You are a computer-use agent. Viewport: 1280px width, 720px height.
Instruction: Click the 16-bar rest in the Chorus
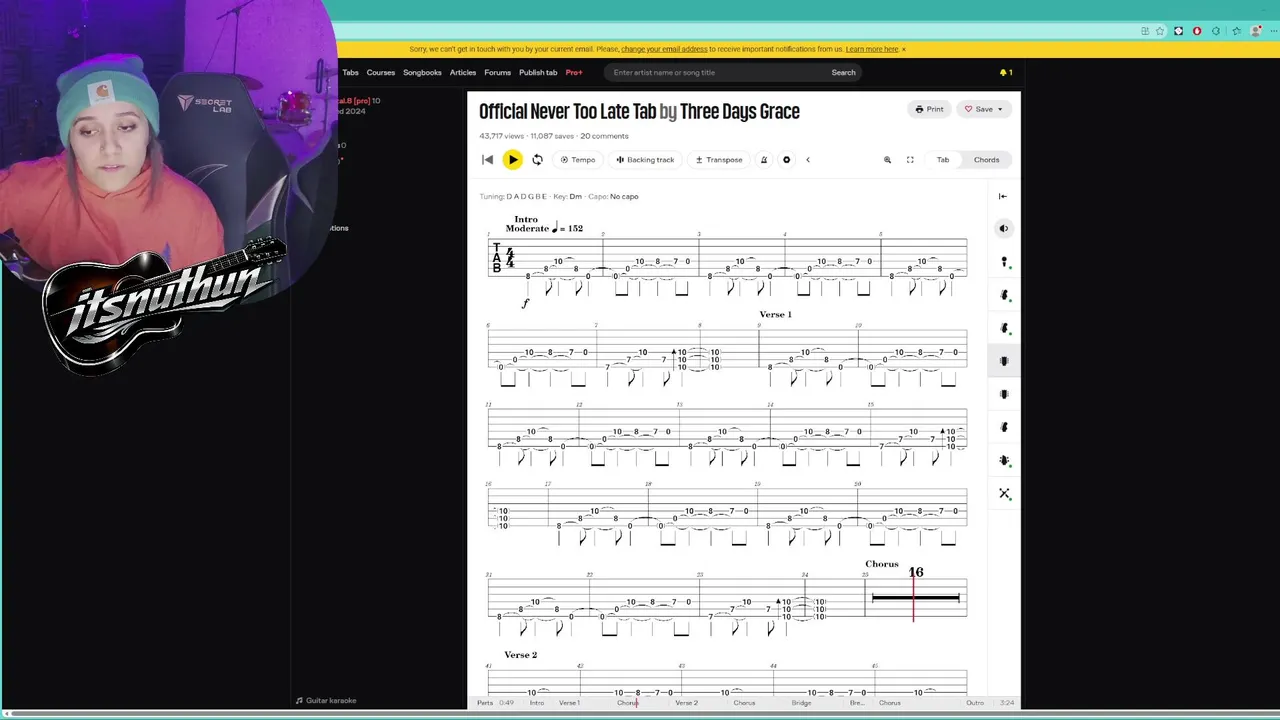point(915,598)
